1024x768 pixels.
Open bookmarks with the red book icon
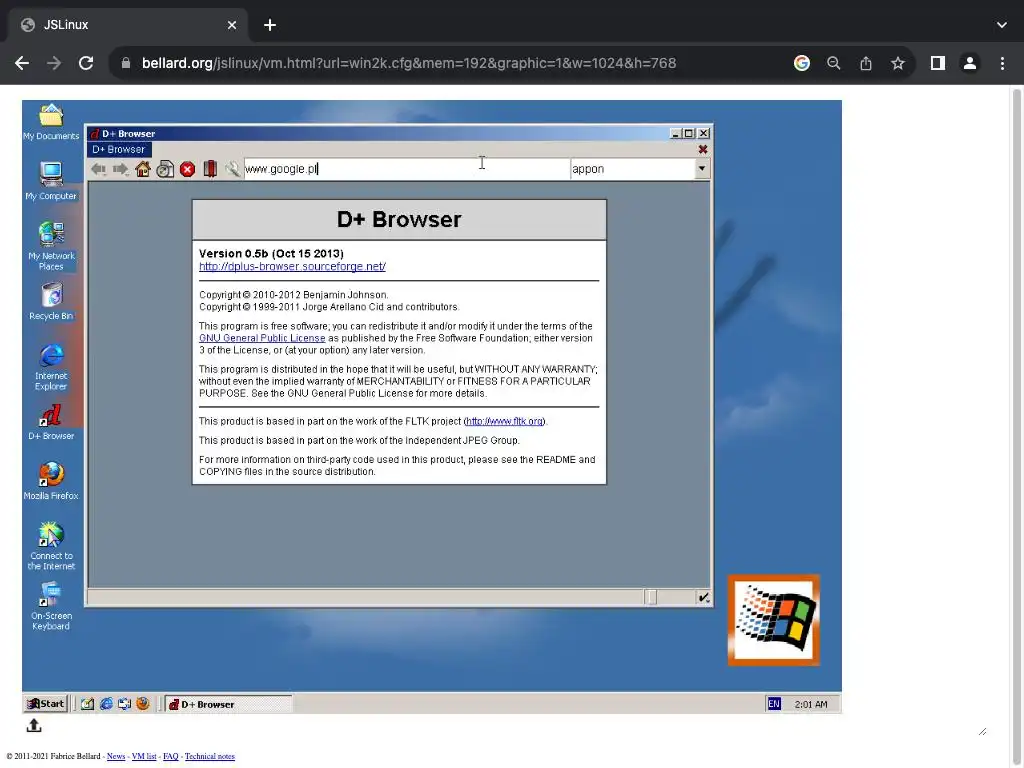coord(210,169)
